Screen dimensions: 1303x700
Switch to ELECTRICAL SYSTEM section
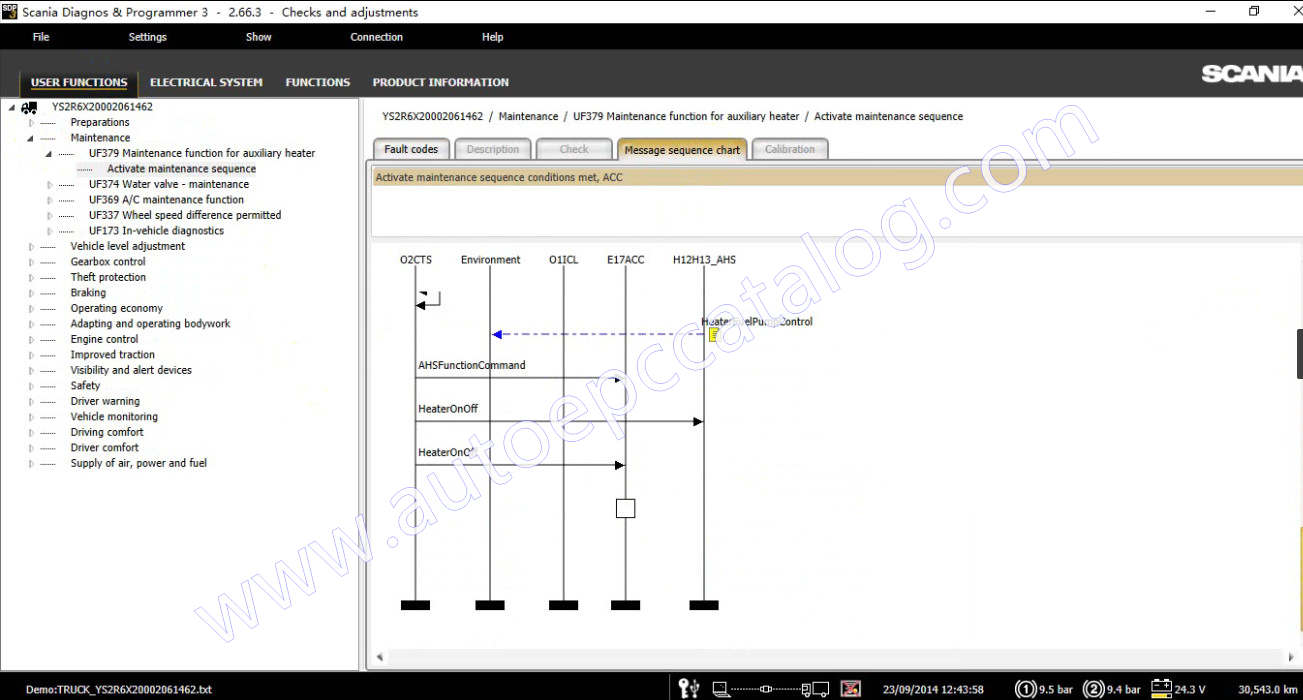[x=206, y=82]
